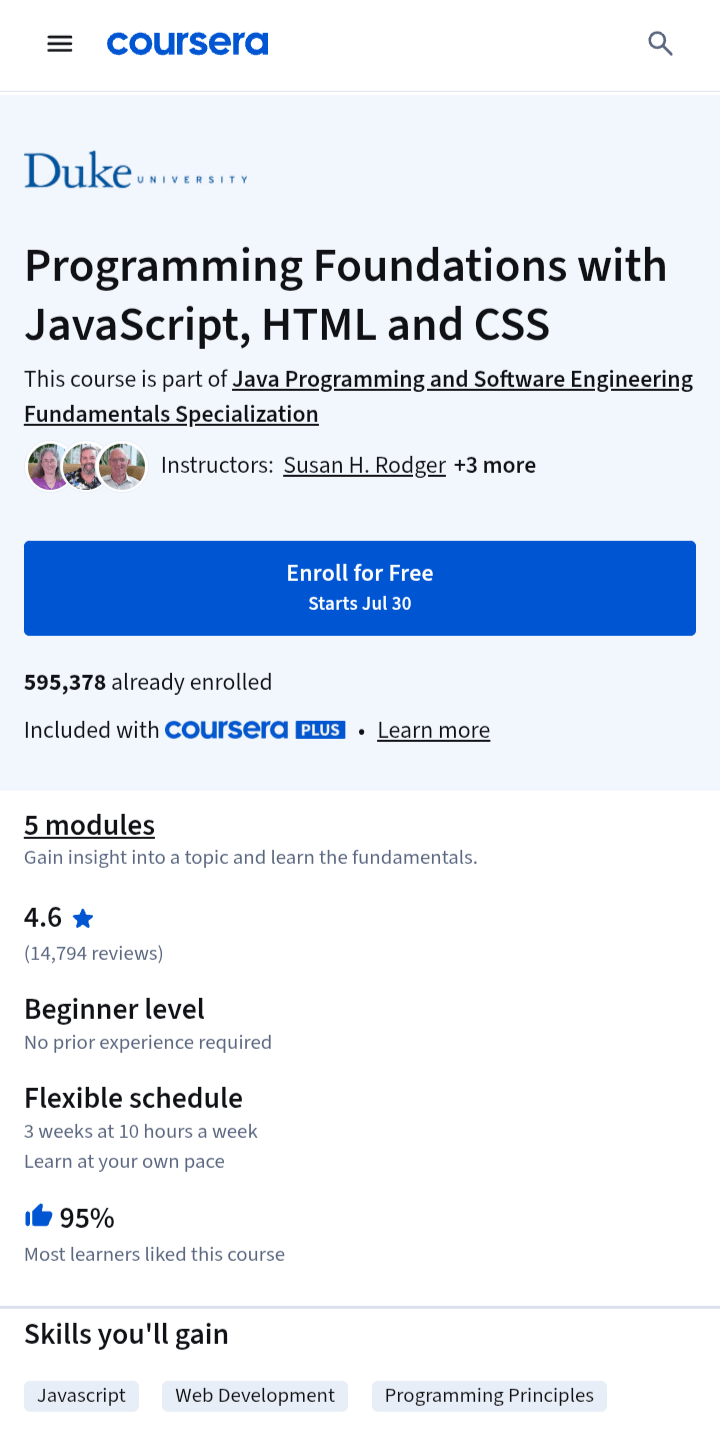Open Susan H. Rodger instructor profile

(365, 465)
